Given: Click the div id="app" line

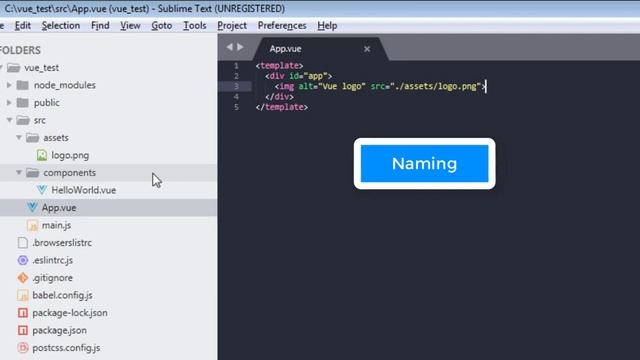Looking at the screenshot, I should [299, 76].
